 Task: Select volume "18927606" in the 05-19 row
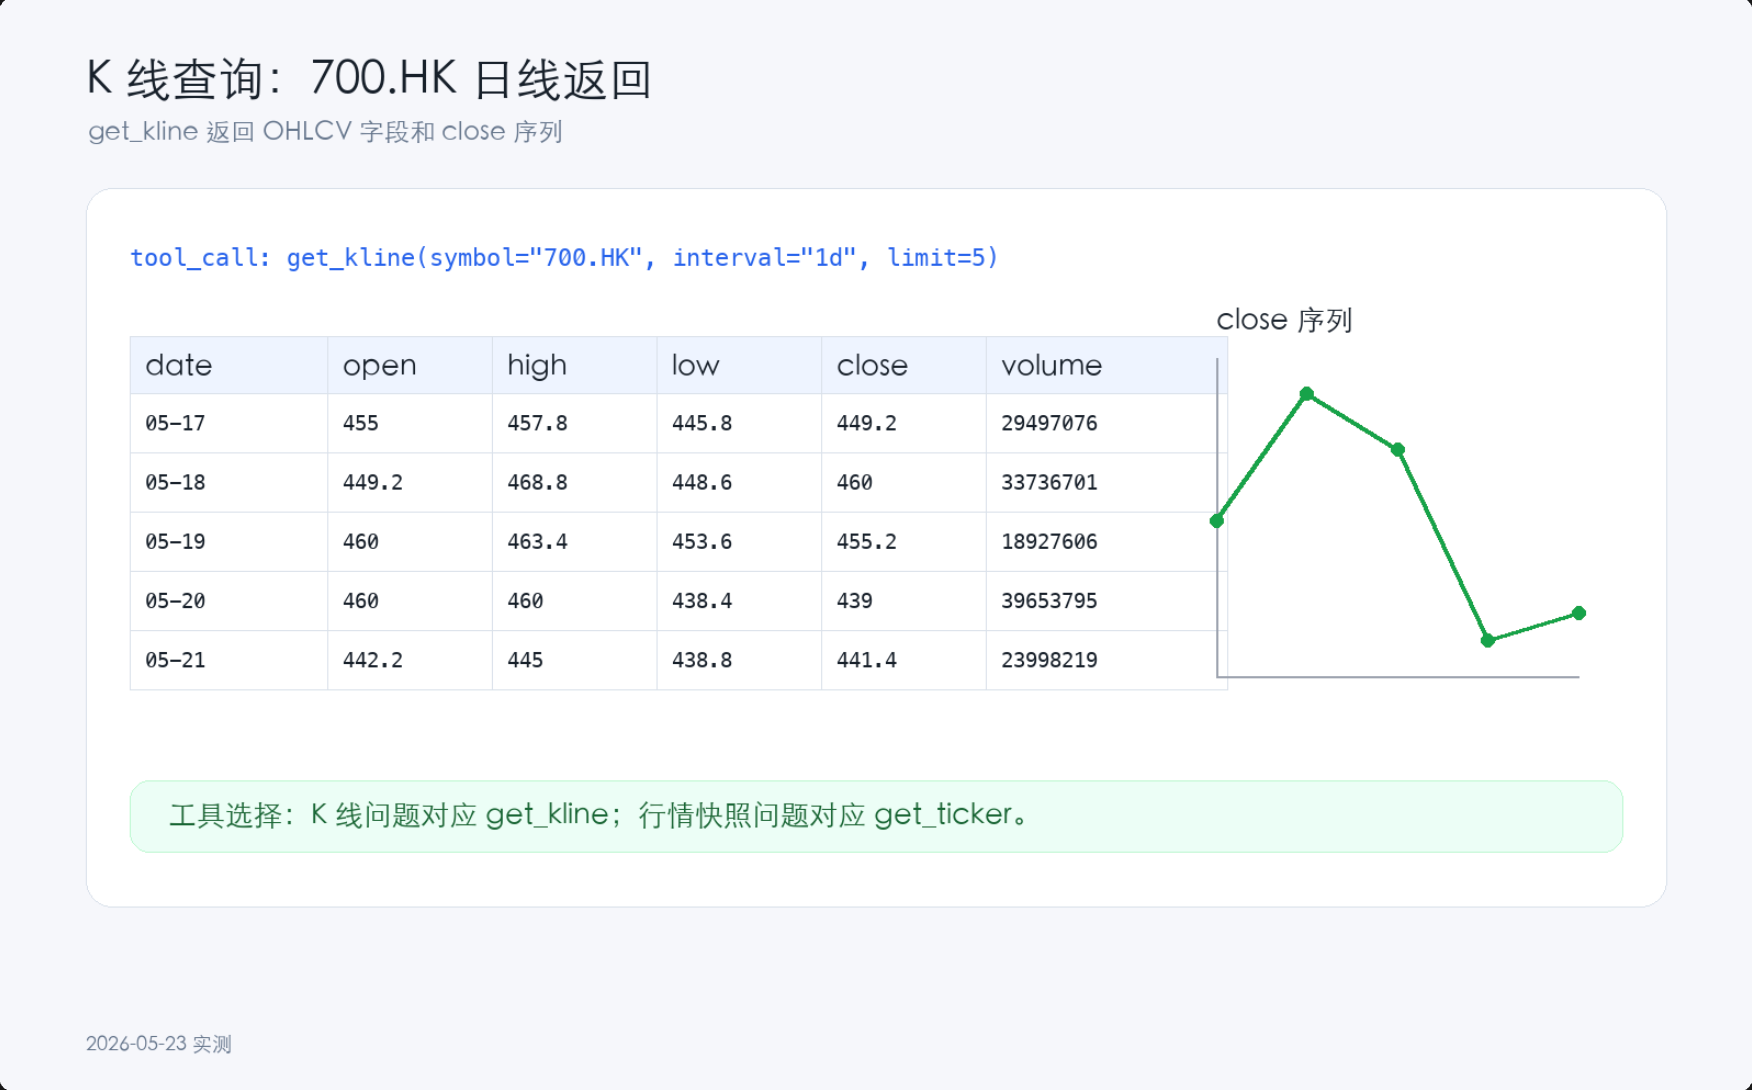1049,541
